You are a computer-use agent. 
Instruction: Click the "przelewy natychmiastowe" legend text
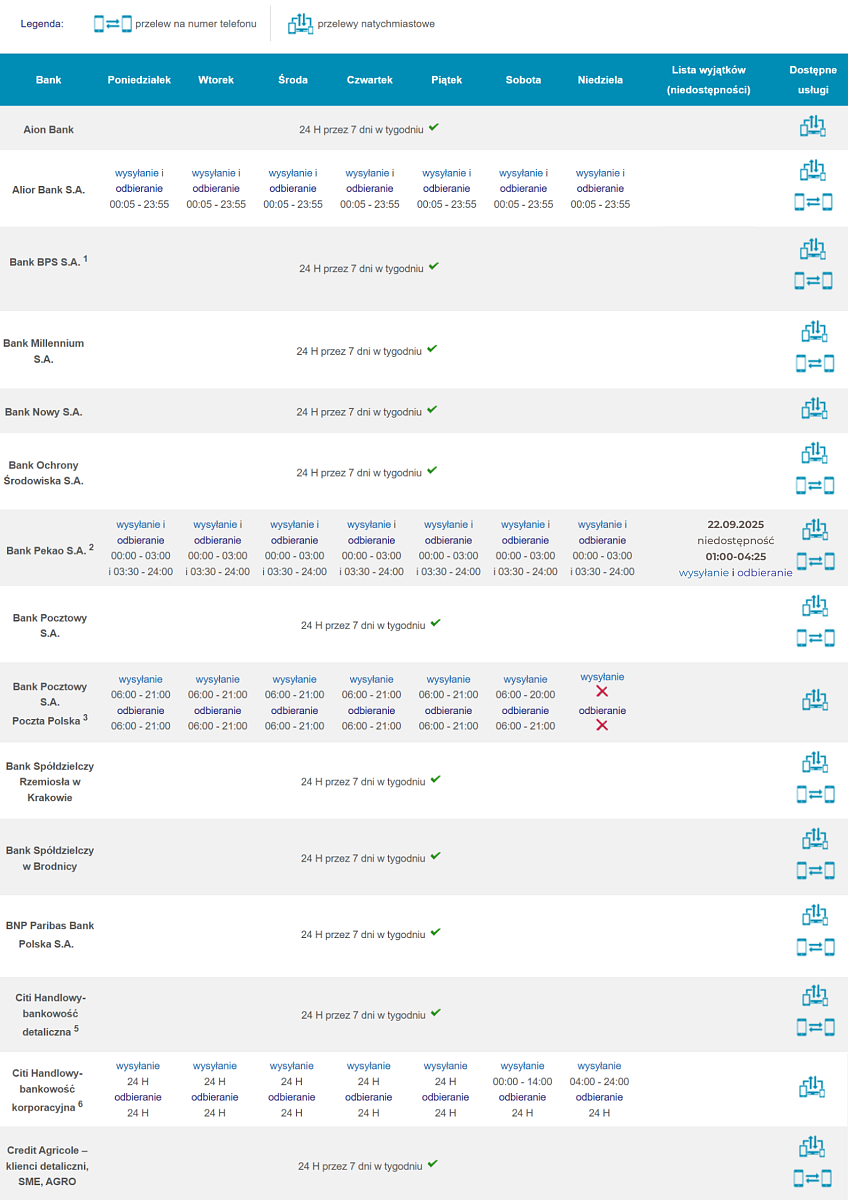pyautogui.click(x=376, y=23)
